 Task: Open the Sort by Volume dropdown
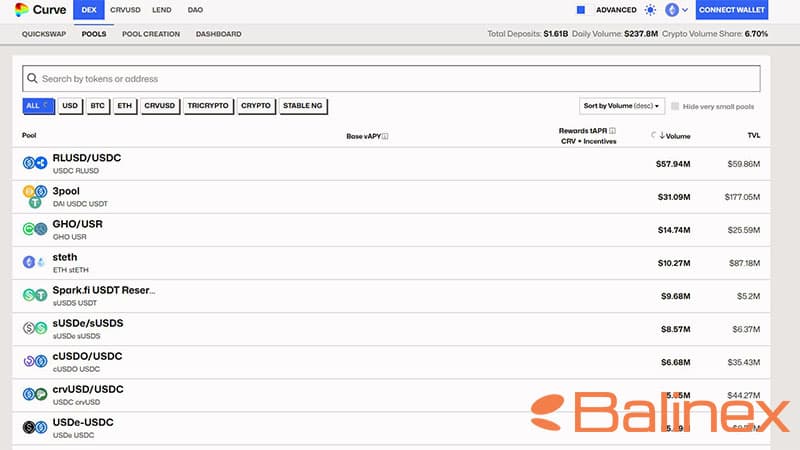tap(622, 106)
